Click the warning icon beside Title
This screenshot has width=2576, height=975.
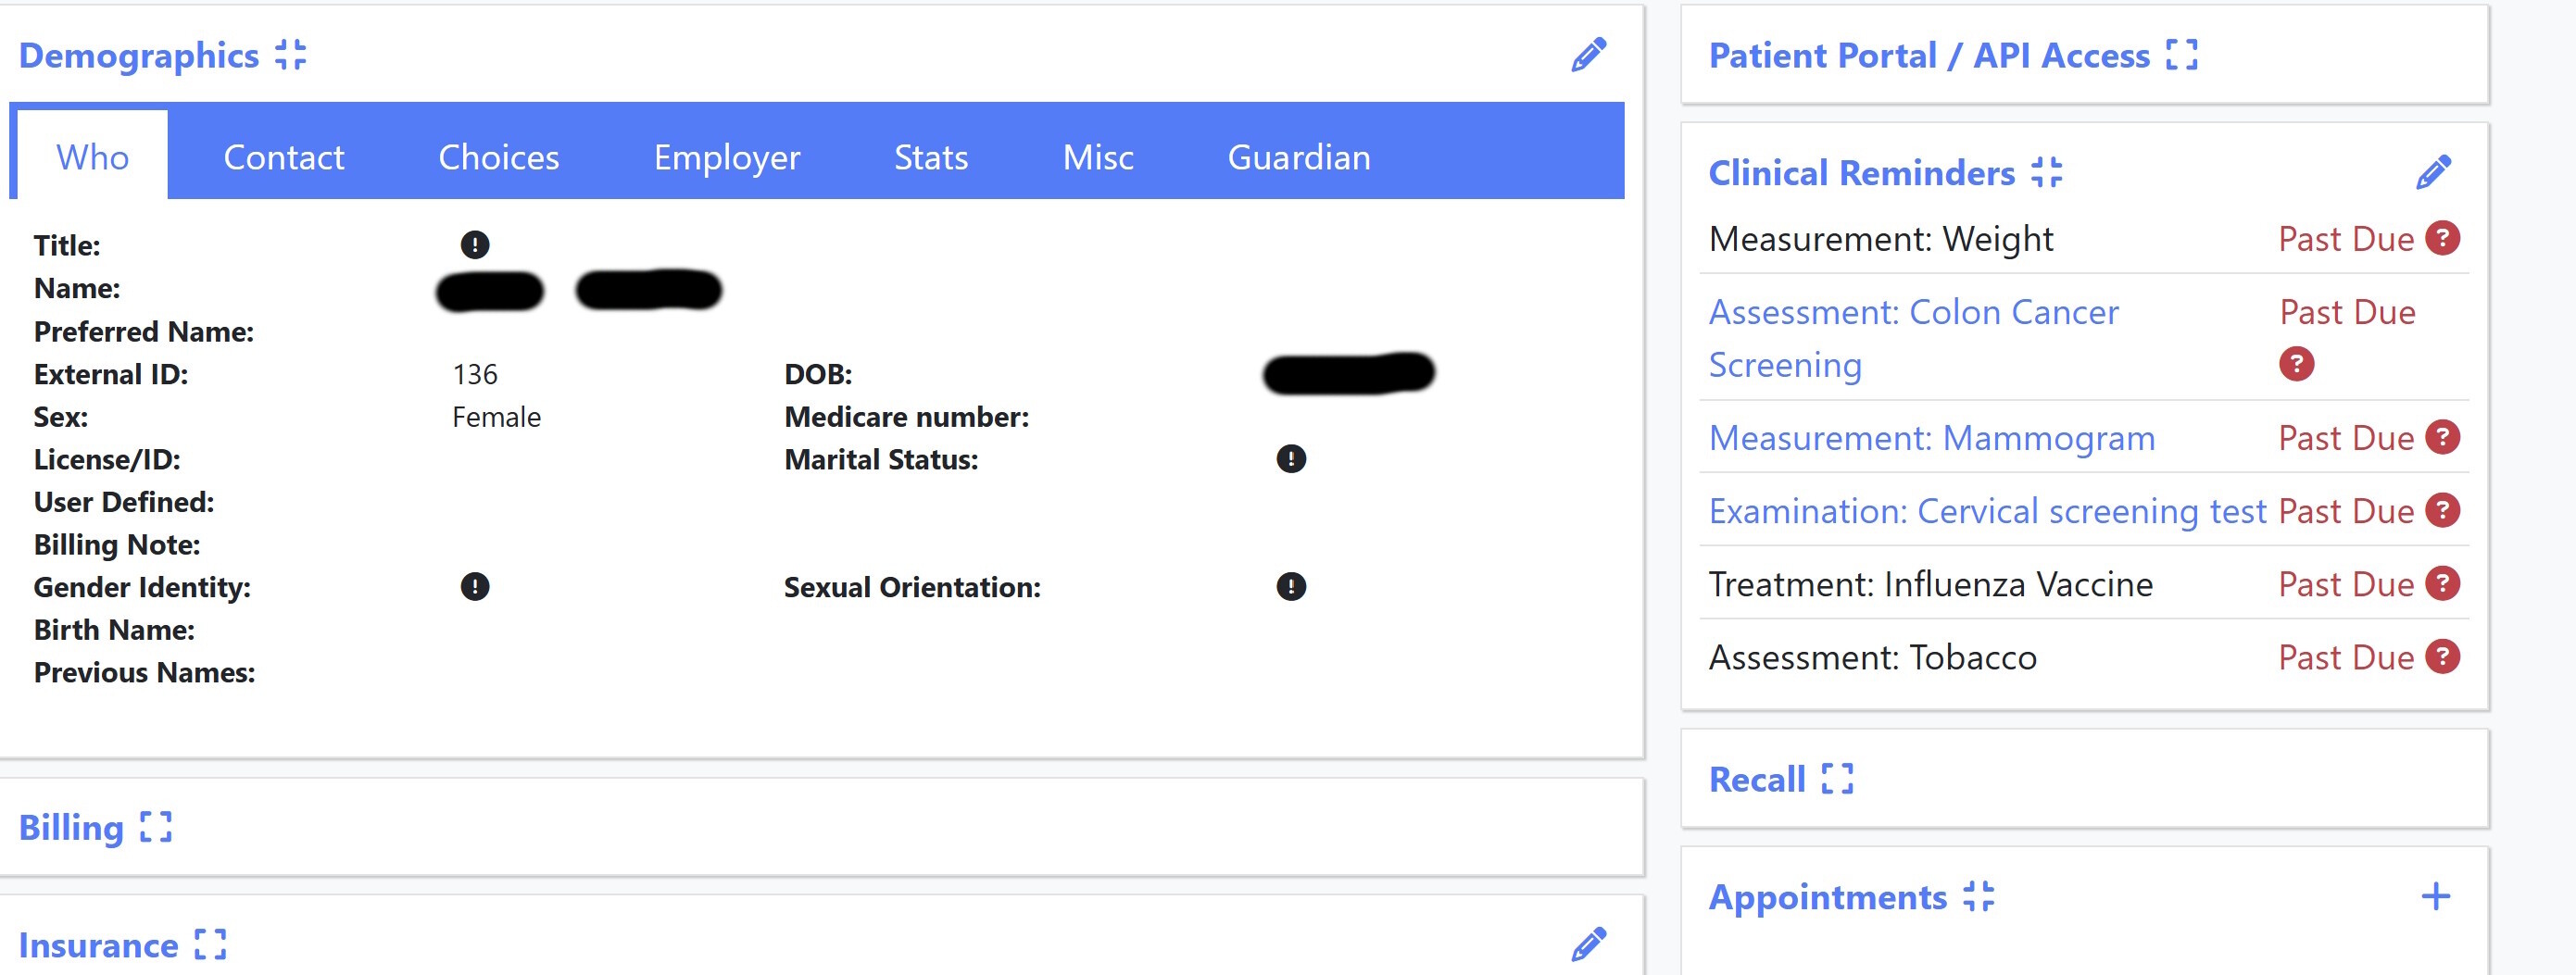click(475, 244)
